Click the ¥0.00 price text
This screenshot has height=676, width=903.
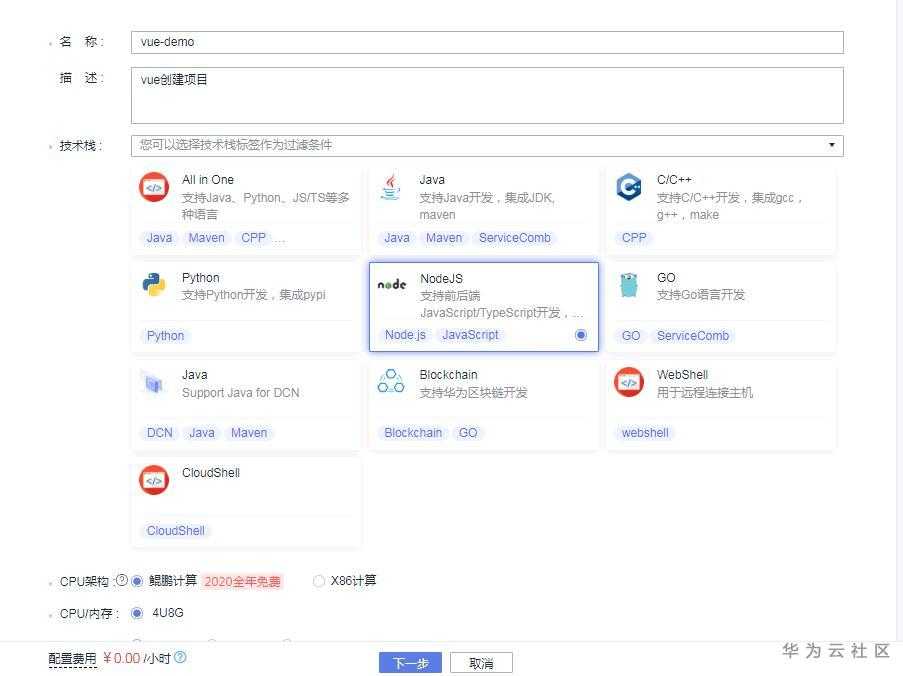tap(122, 658)
